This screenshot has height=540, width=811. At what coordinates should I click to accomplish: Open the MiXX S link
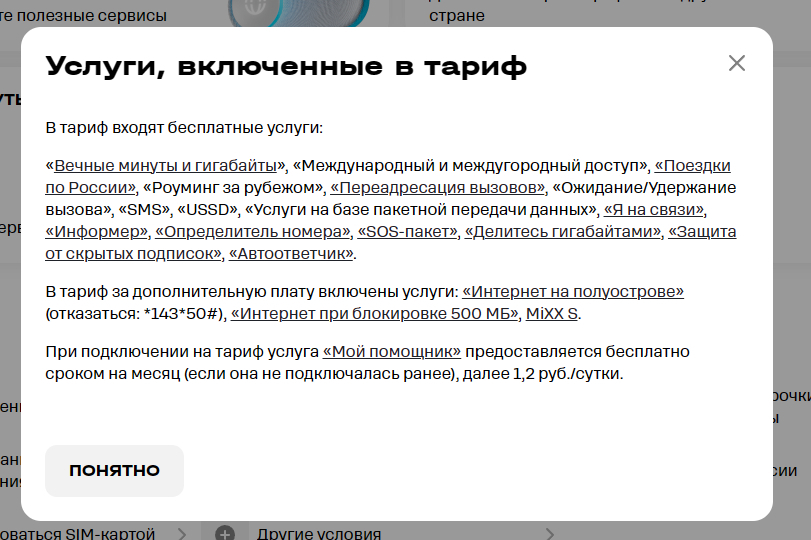552,313
